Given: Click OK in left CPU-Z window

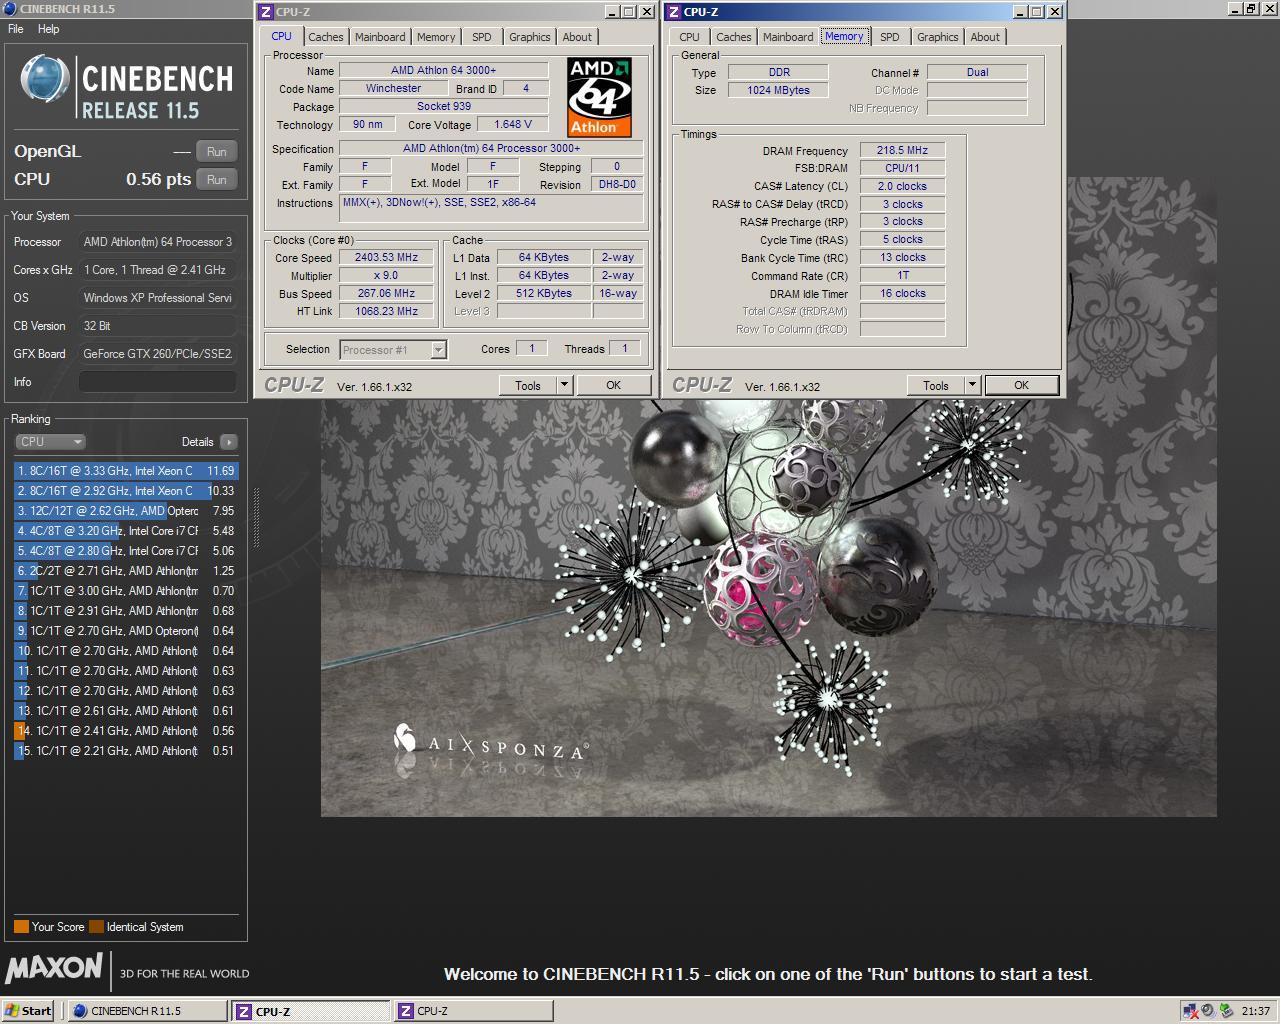Looking at the screenshot, I should point(613,385).
